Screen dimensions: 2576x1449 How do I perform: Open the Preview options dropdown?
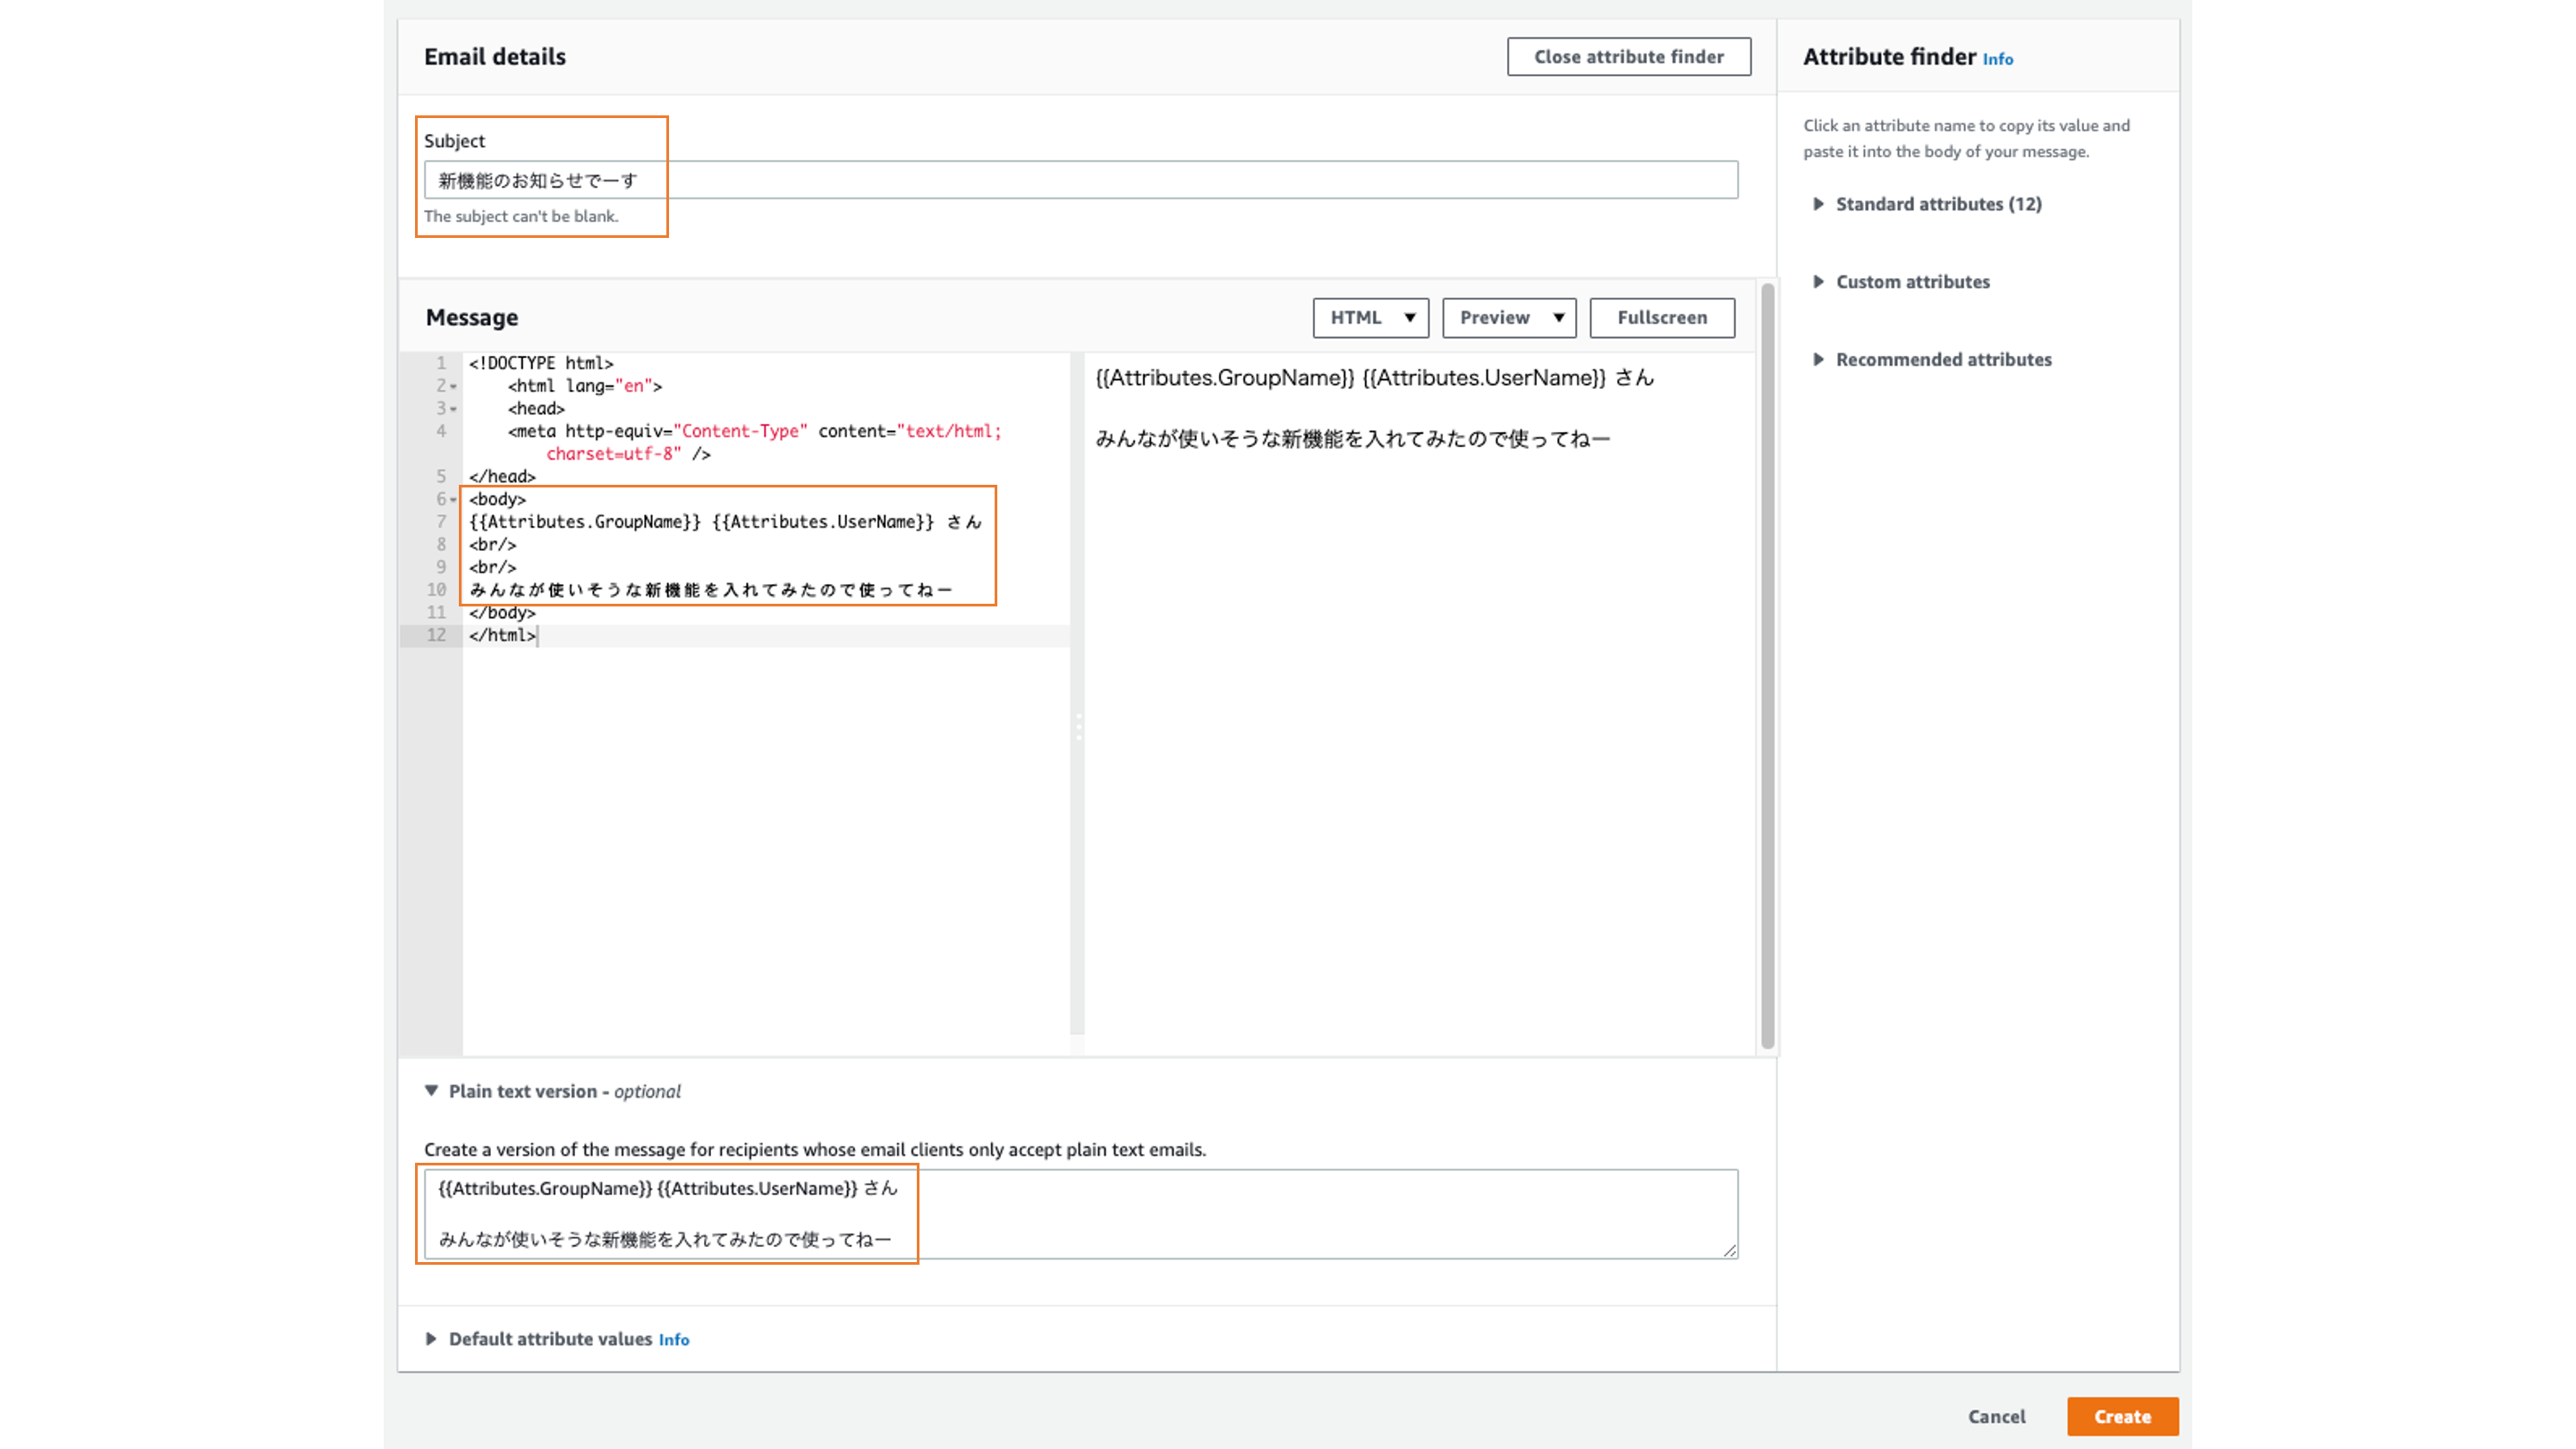pyautogui.click(x=1509, y=317)
